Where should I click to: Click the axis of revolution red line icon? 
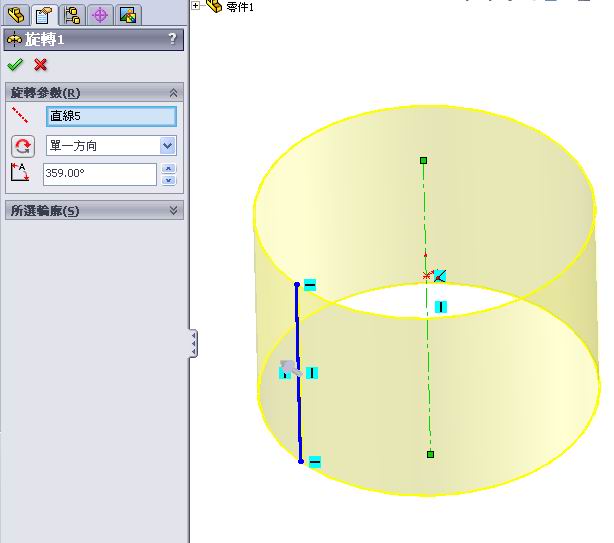click(20, 115)
